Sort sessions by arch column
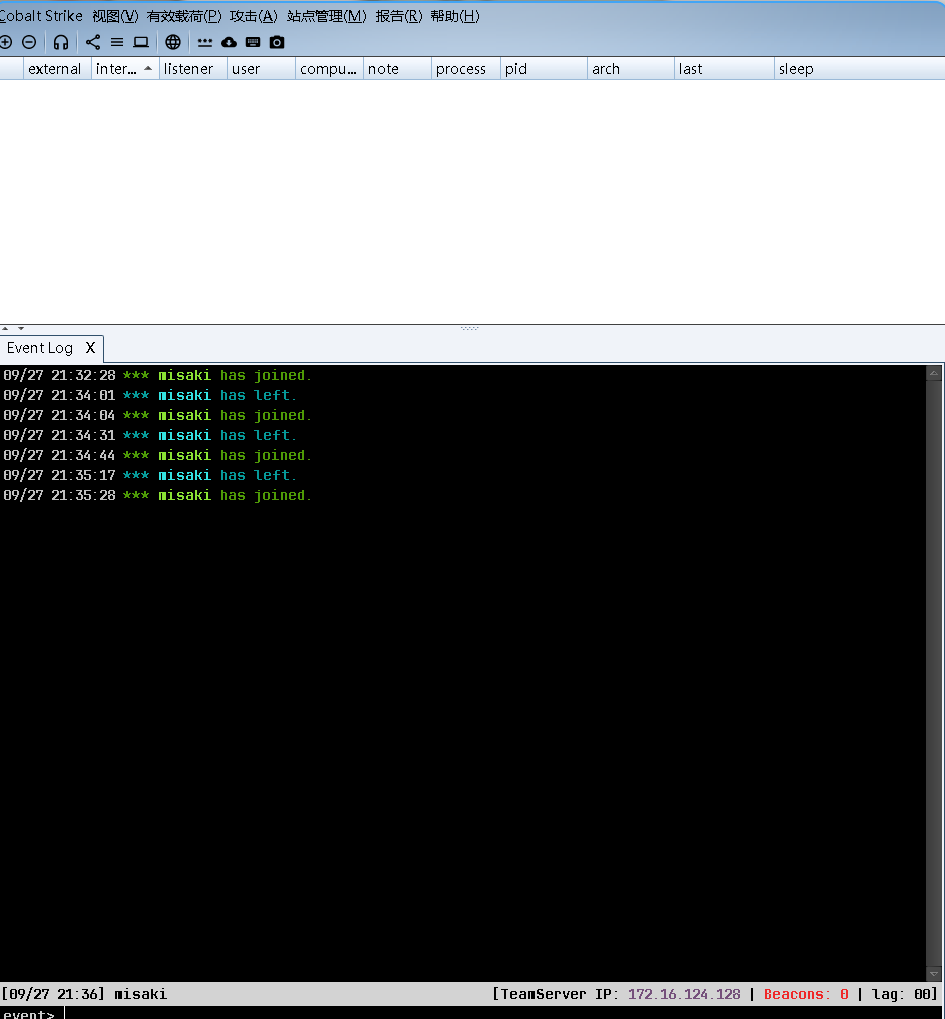The width and height of the screenshot is (945, 1019). (631, 68)
